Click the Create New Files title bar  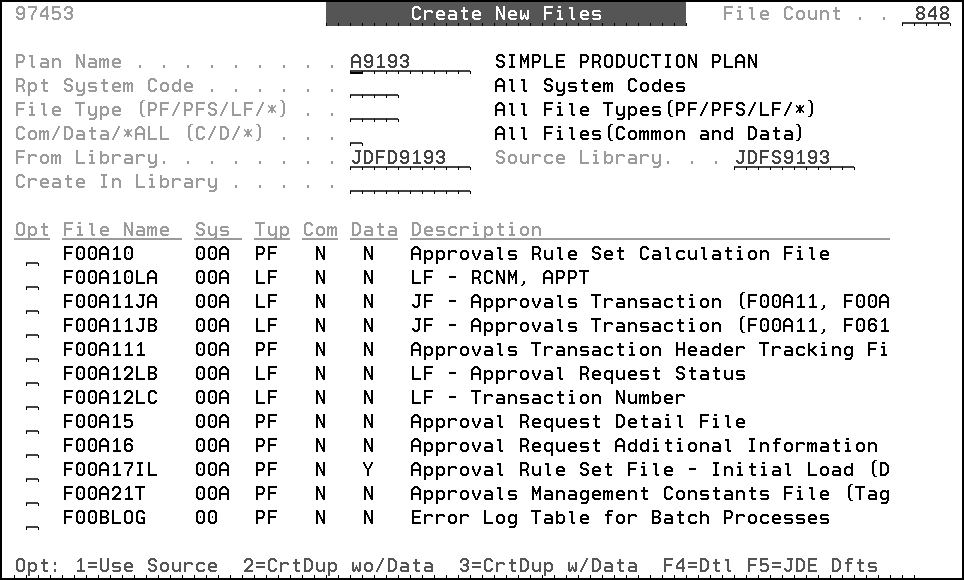[505, 14]
